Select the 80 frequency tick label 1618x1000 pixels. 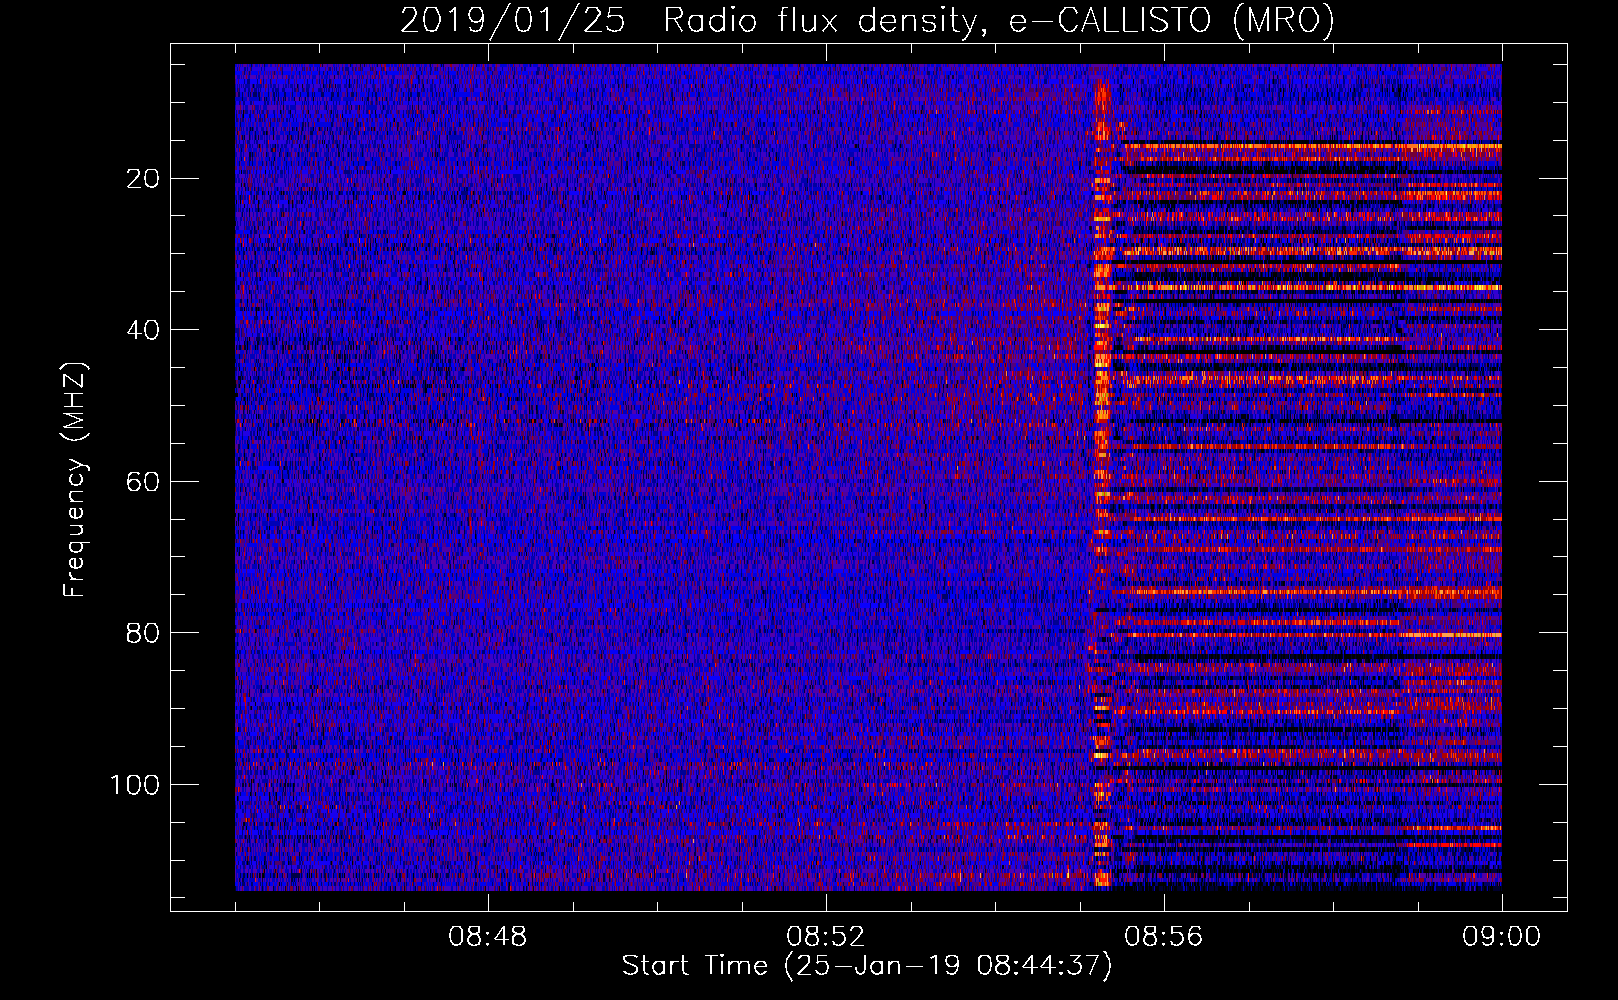[143, 633]
